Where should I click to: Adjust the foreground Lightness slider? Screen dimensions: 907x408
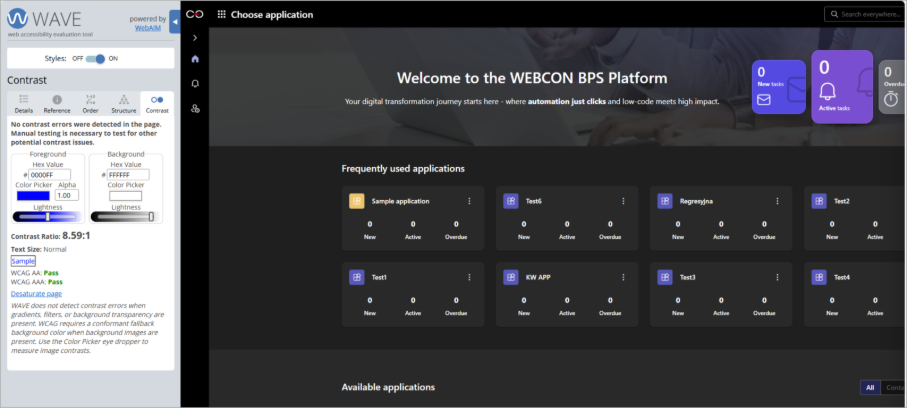point(47,216)
